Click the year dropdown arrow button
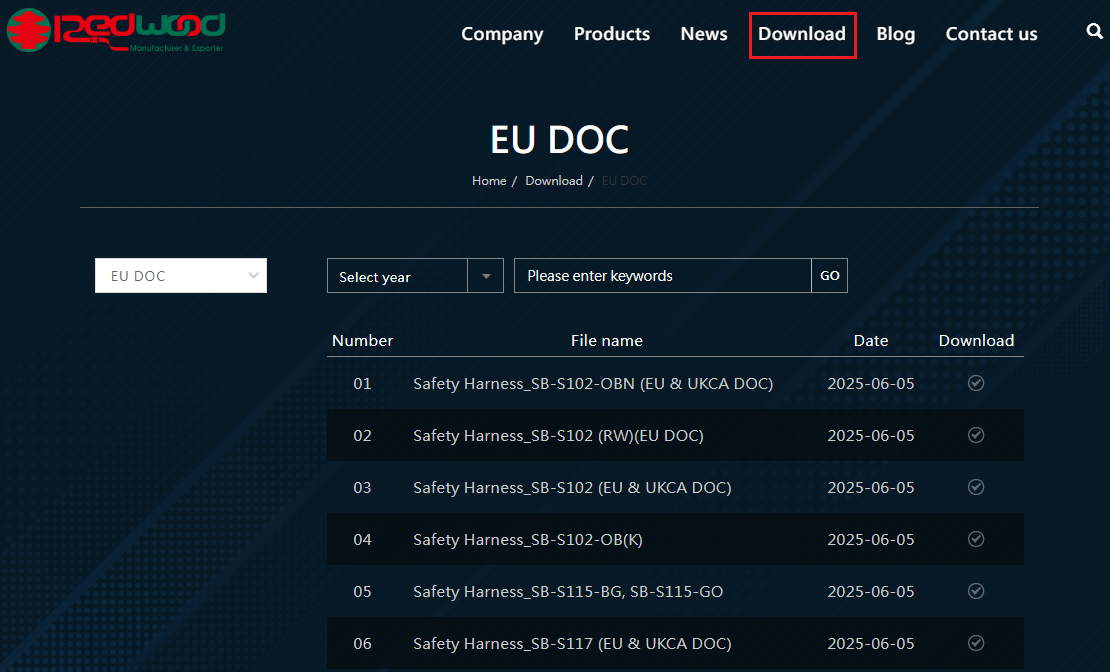 [486, 277]
